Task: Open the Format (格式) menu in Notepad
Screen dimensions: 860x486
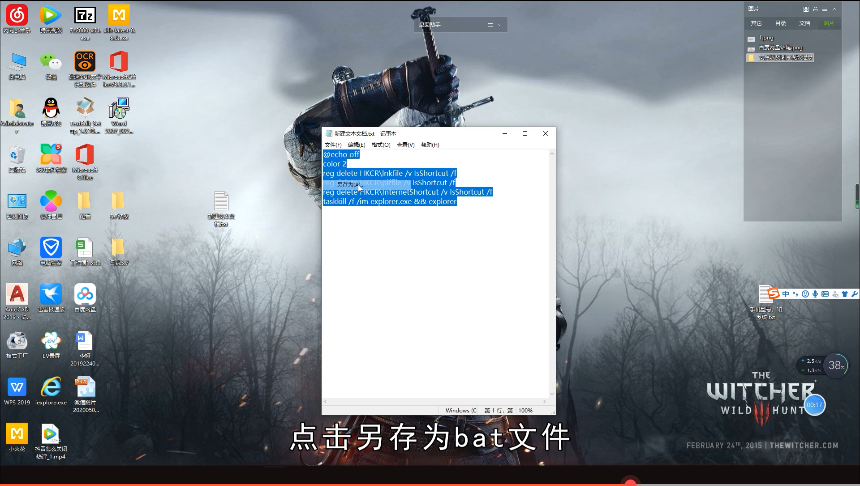Action: pos(381,145)
